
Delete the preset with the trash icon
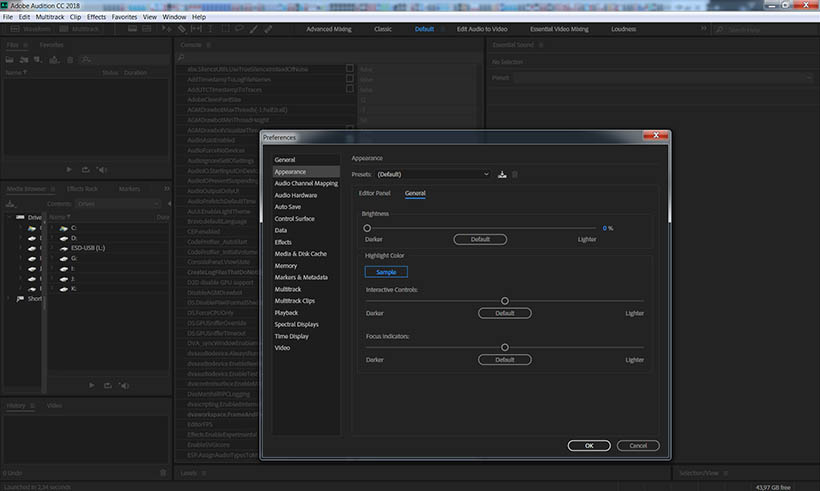click(515, 174)
